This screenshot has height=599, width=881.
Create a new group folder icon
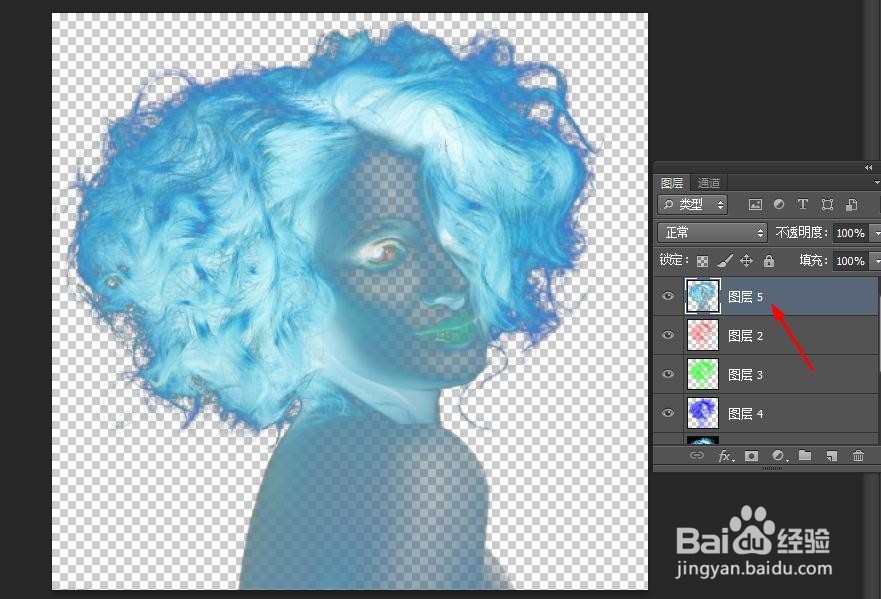click(x=805, y=455)
